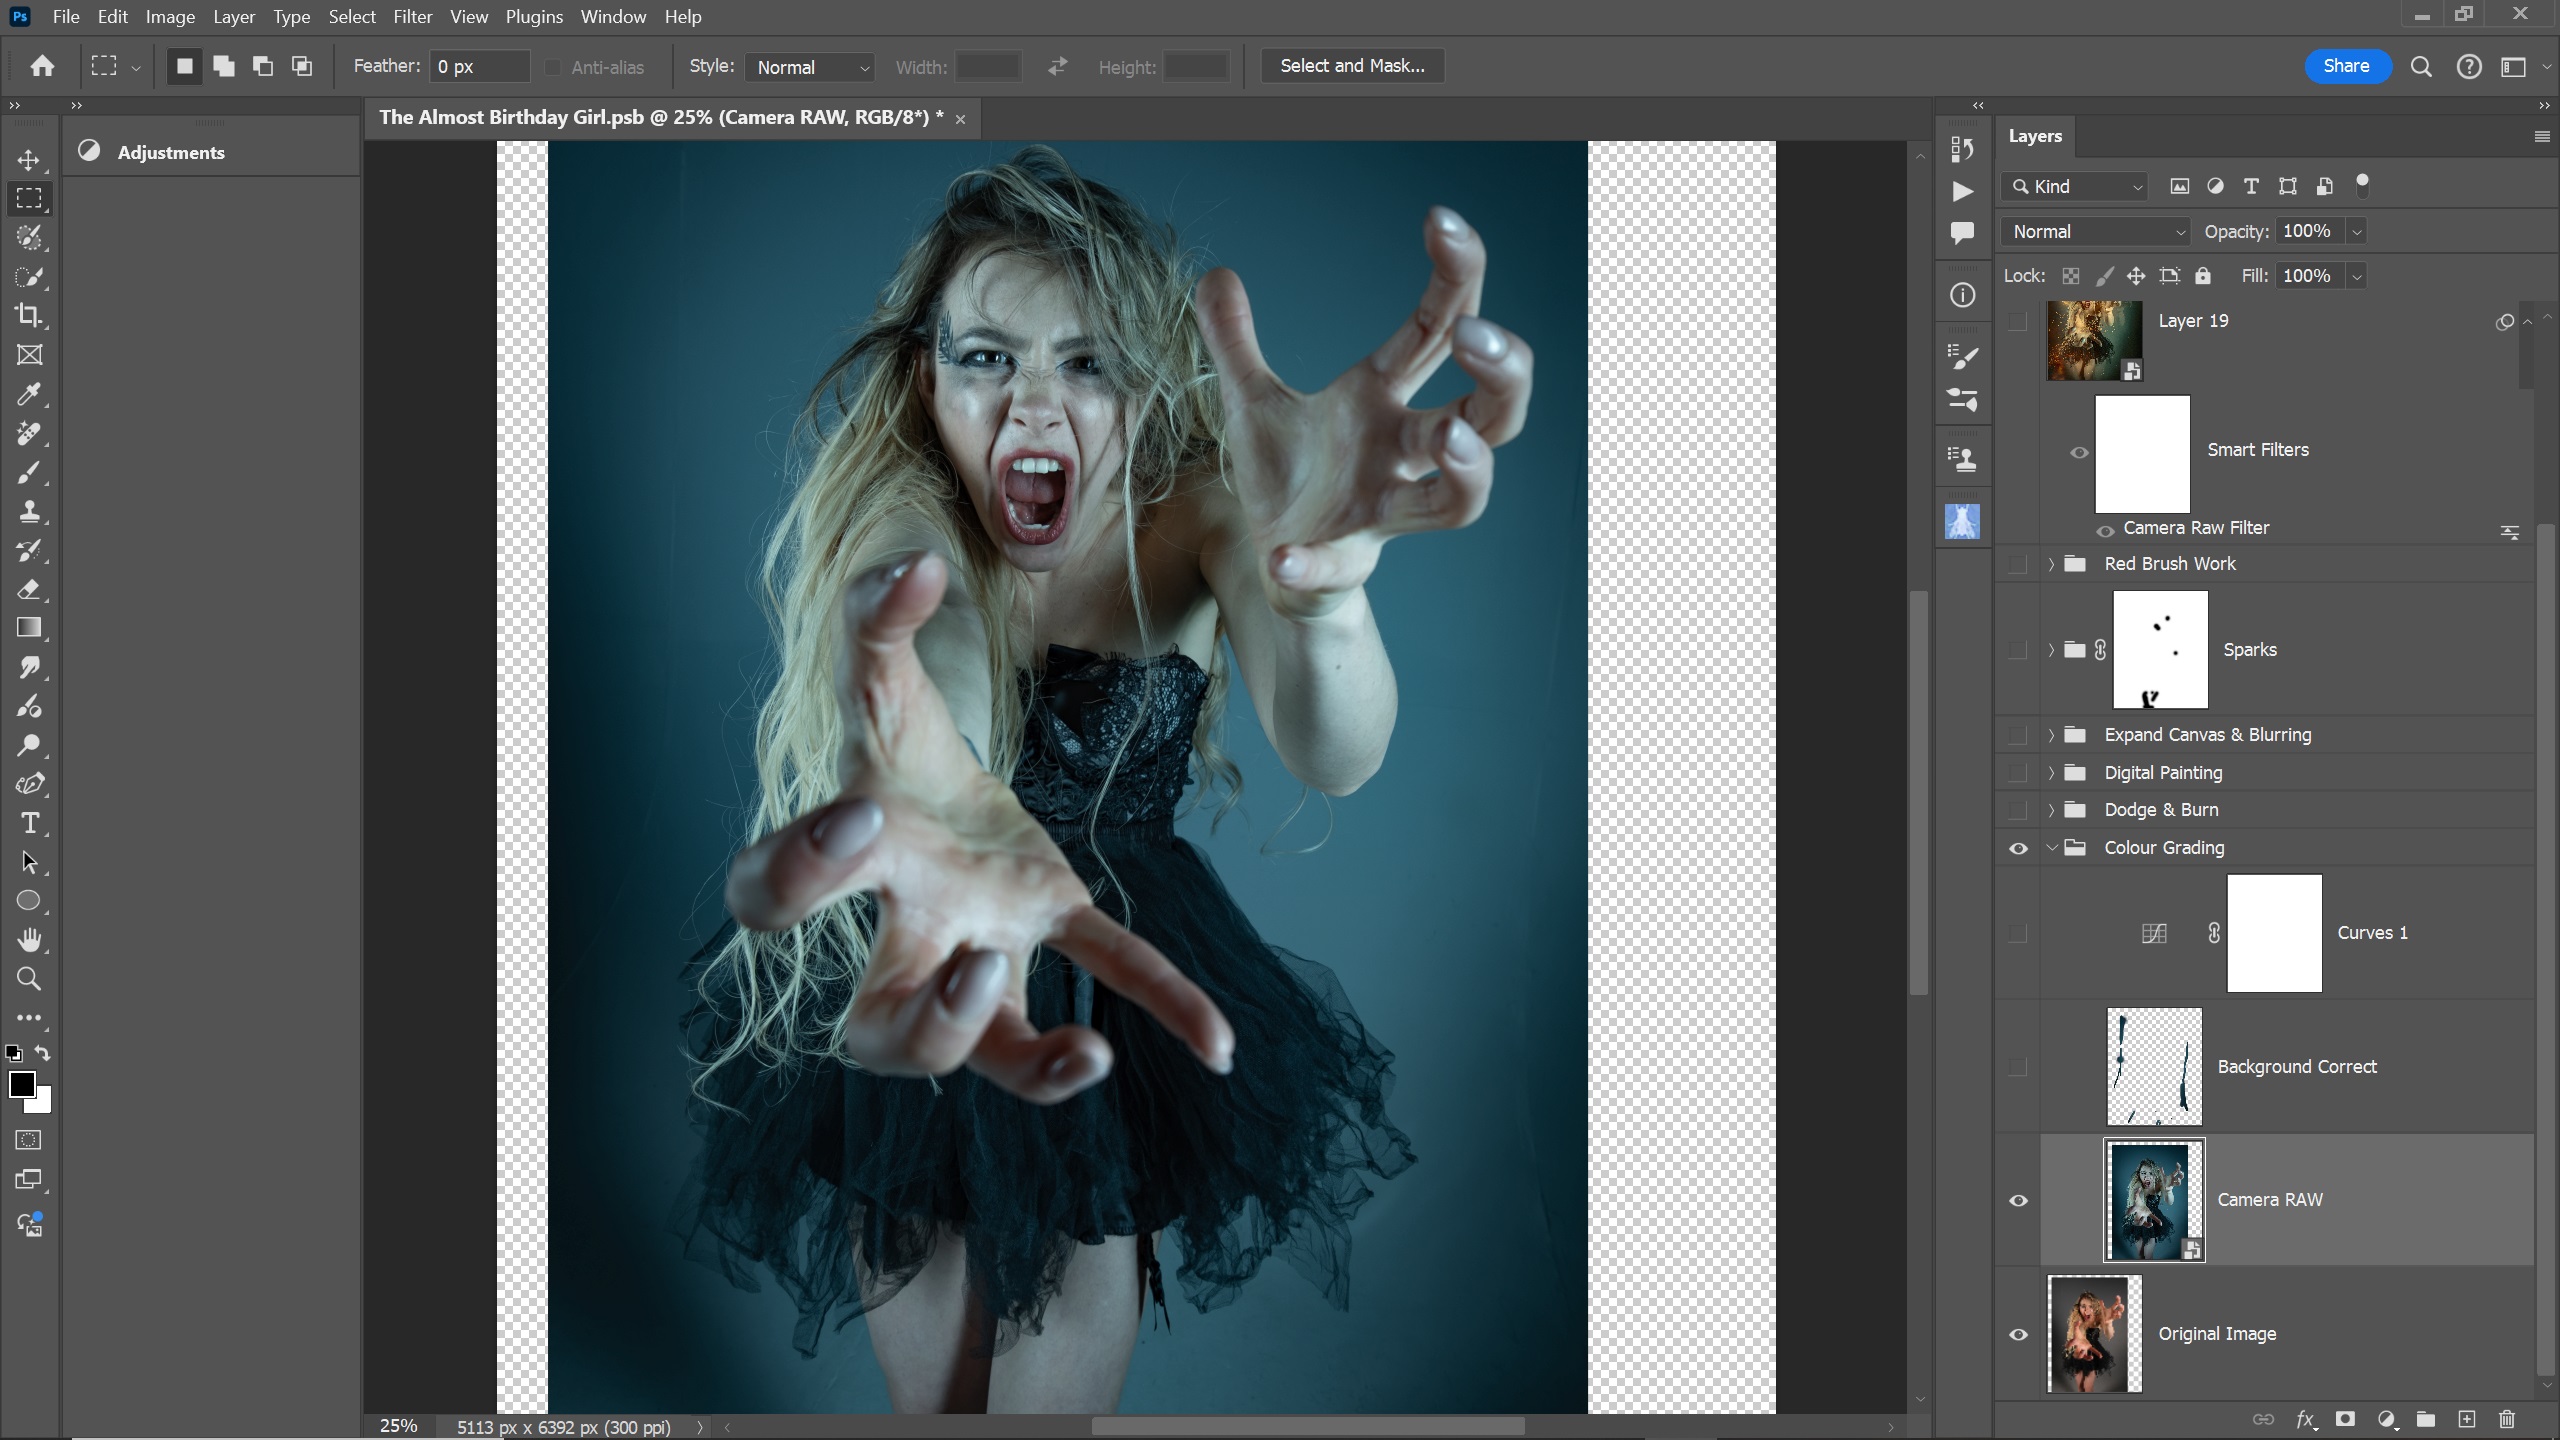This screenshot has width=2560, height=1440.
Task: Click the delete layer trash icon
Action: click(2506, 1419)
